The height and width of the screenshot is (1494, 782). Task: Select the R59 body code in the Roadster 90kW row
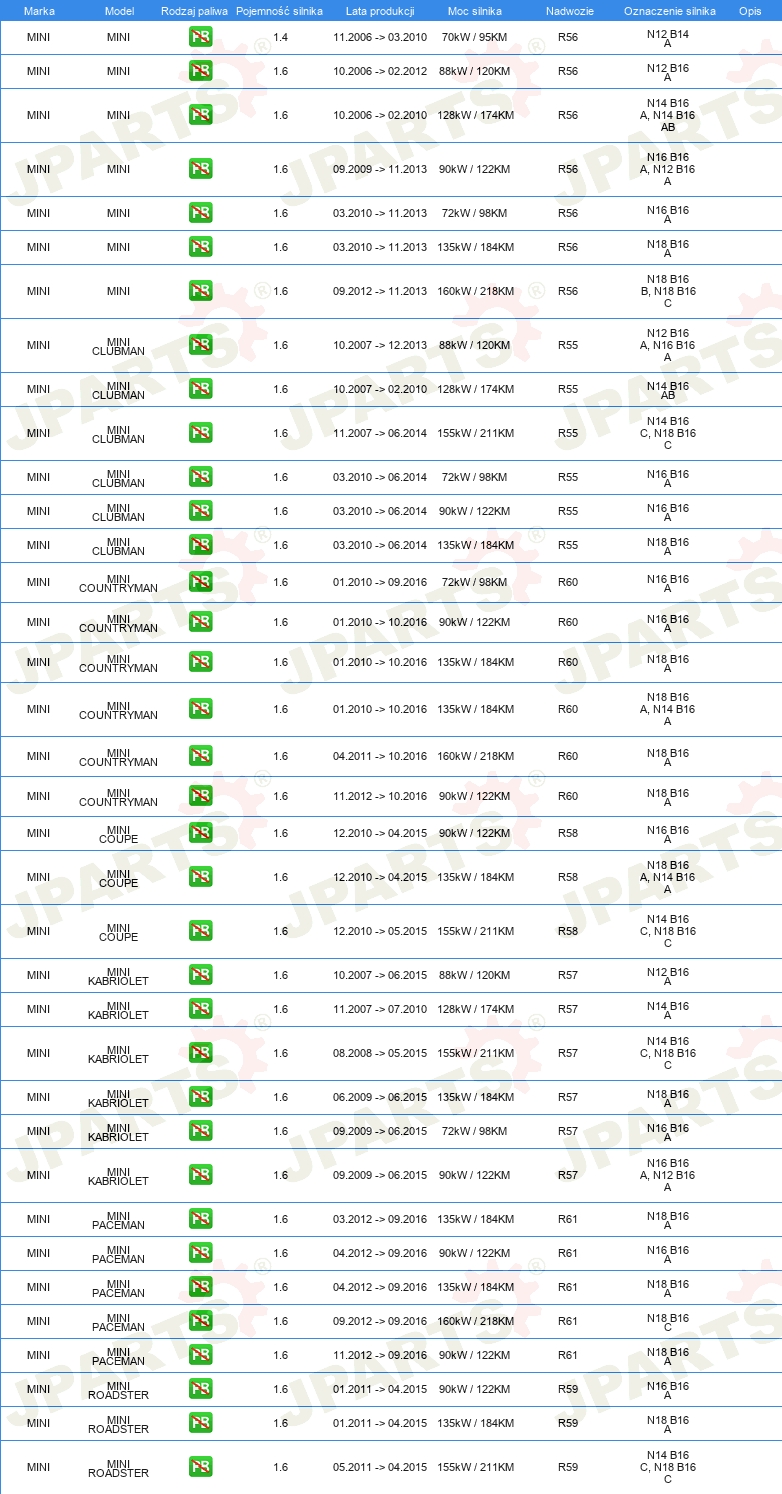pos(568,1389)
